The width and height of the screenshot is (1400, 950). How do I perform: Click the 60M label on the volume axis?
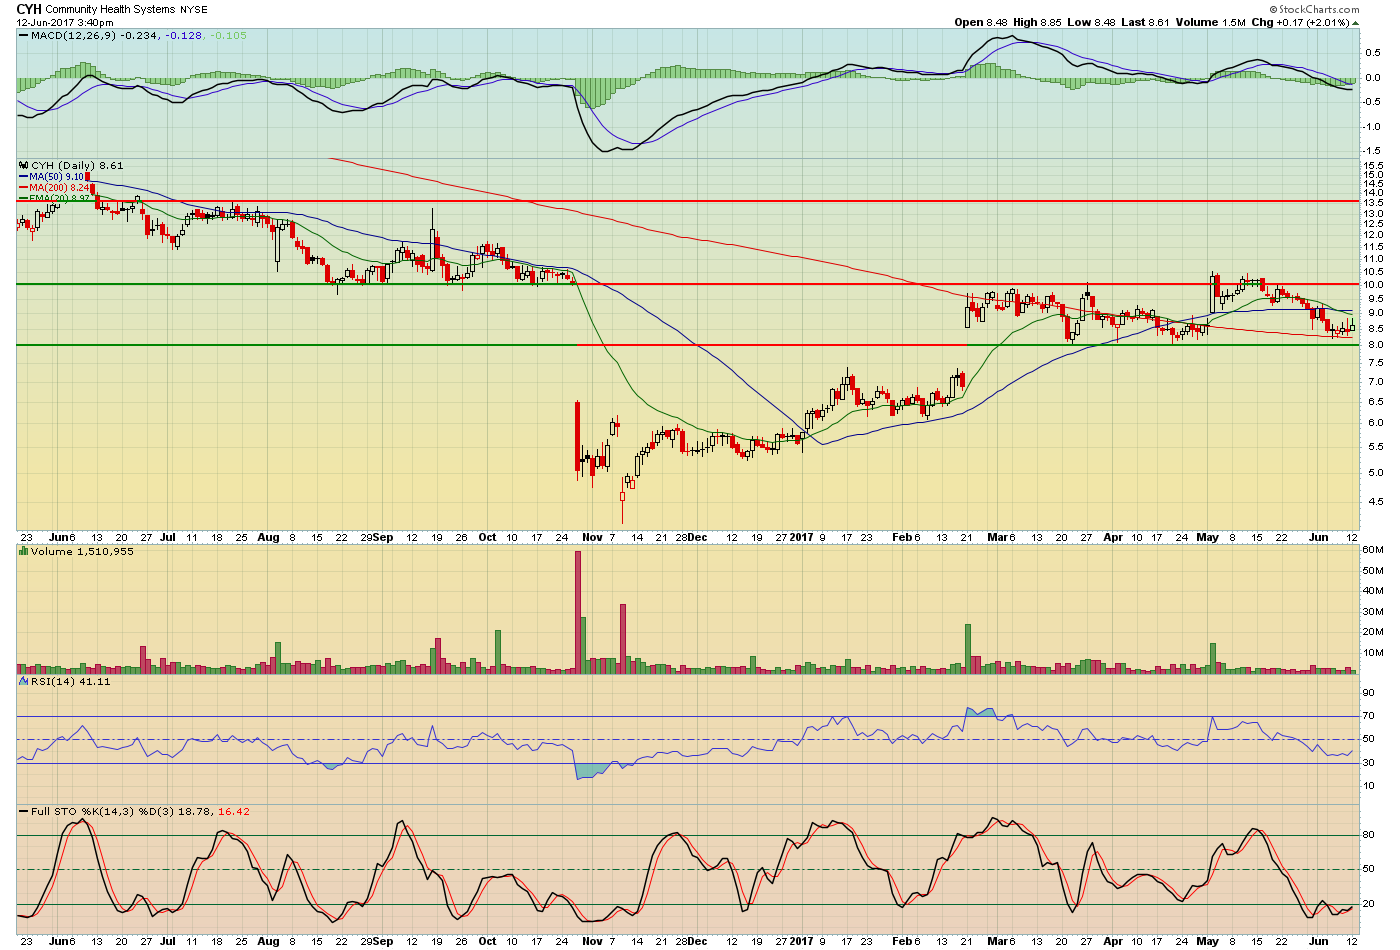pyautogui.click(x=1373, y=550)
